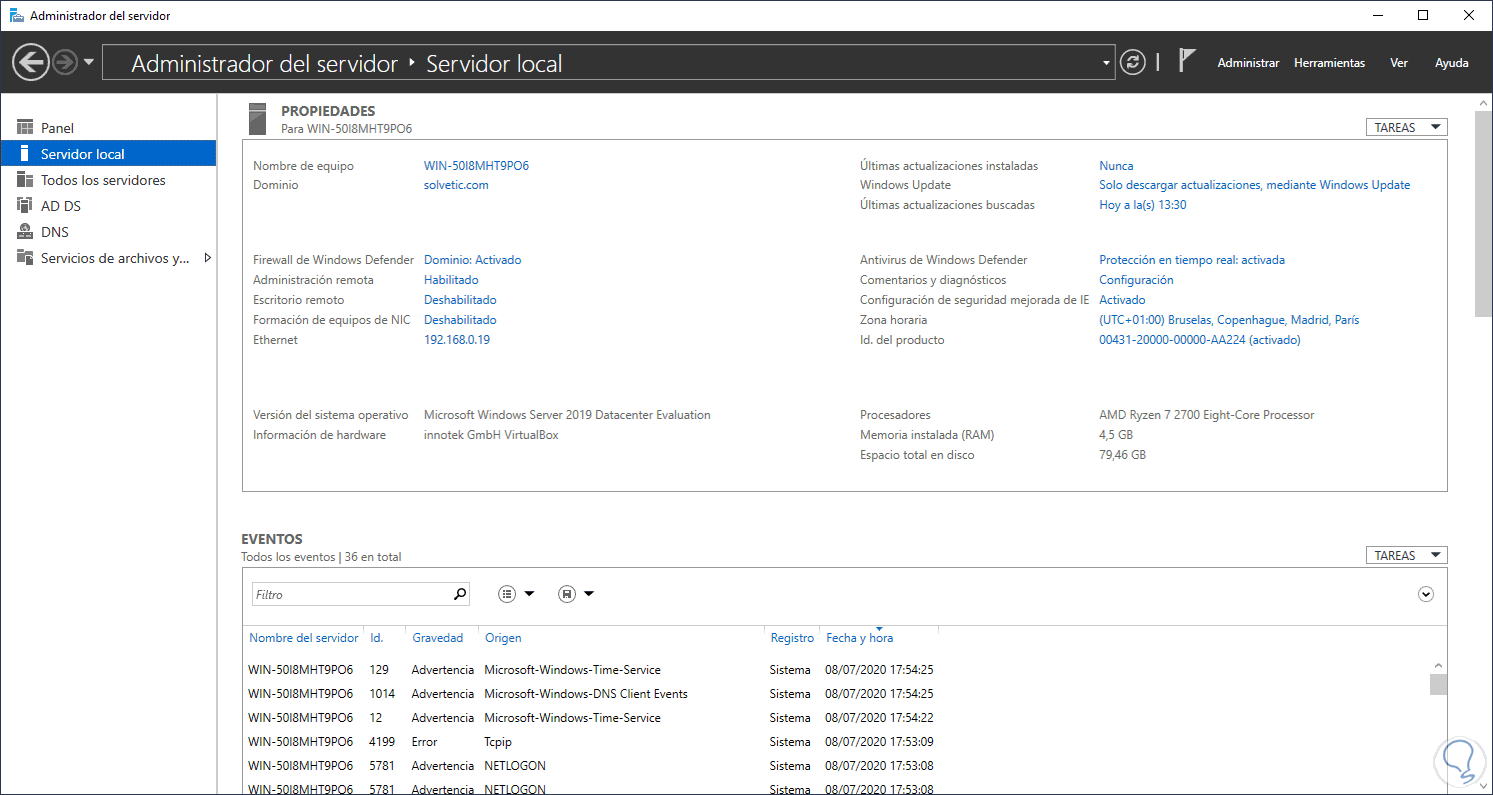Image resolution: width=1493 pixels, height=795 pixels.
Task: Click the main scrollbar up arrow
Action: coord(1483,102)
